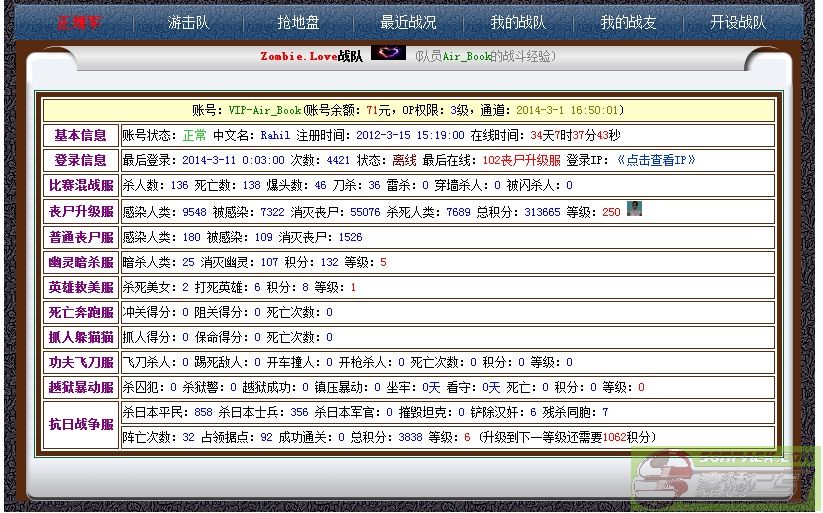Screen dimensions: 823x513
Task: Click the VIP-Air_Book account name
Action: 265,110
